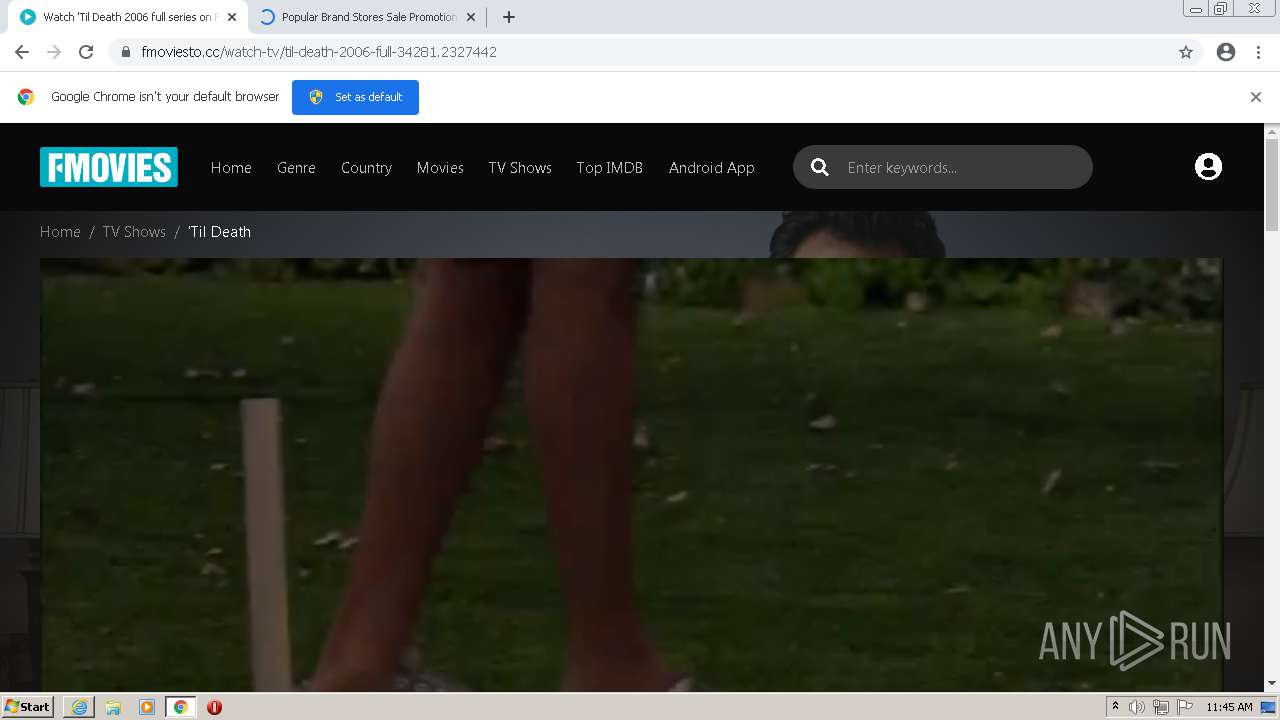This screenshot has height=720, width=1280.
Task: Click the TV Shows breadcrumb link
Action: (134, 232)
